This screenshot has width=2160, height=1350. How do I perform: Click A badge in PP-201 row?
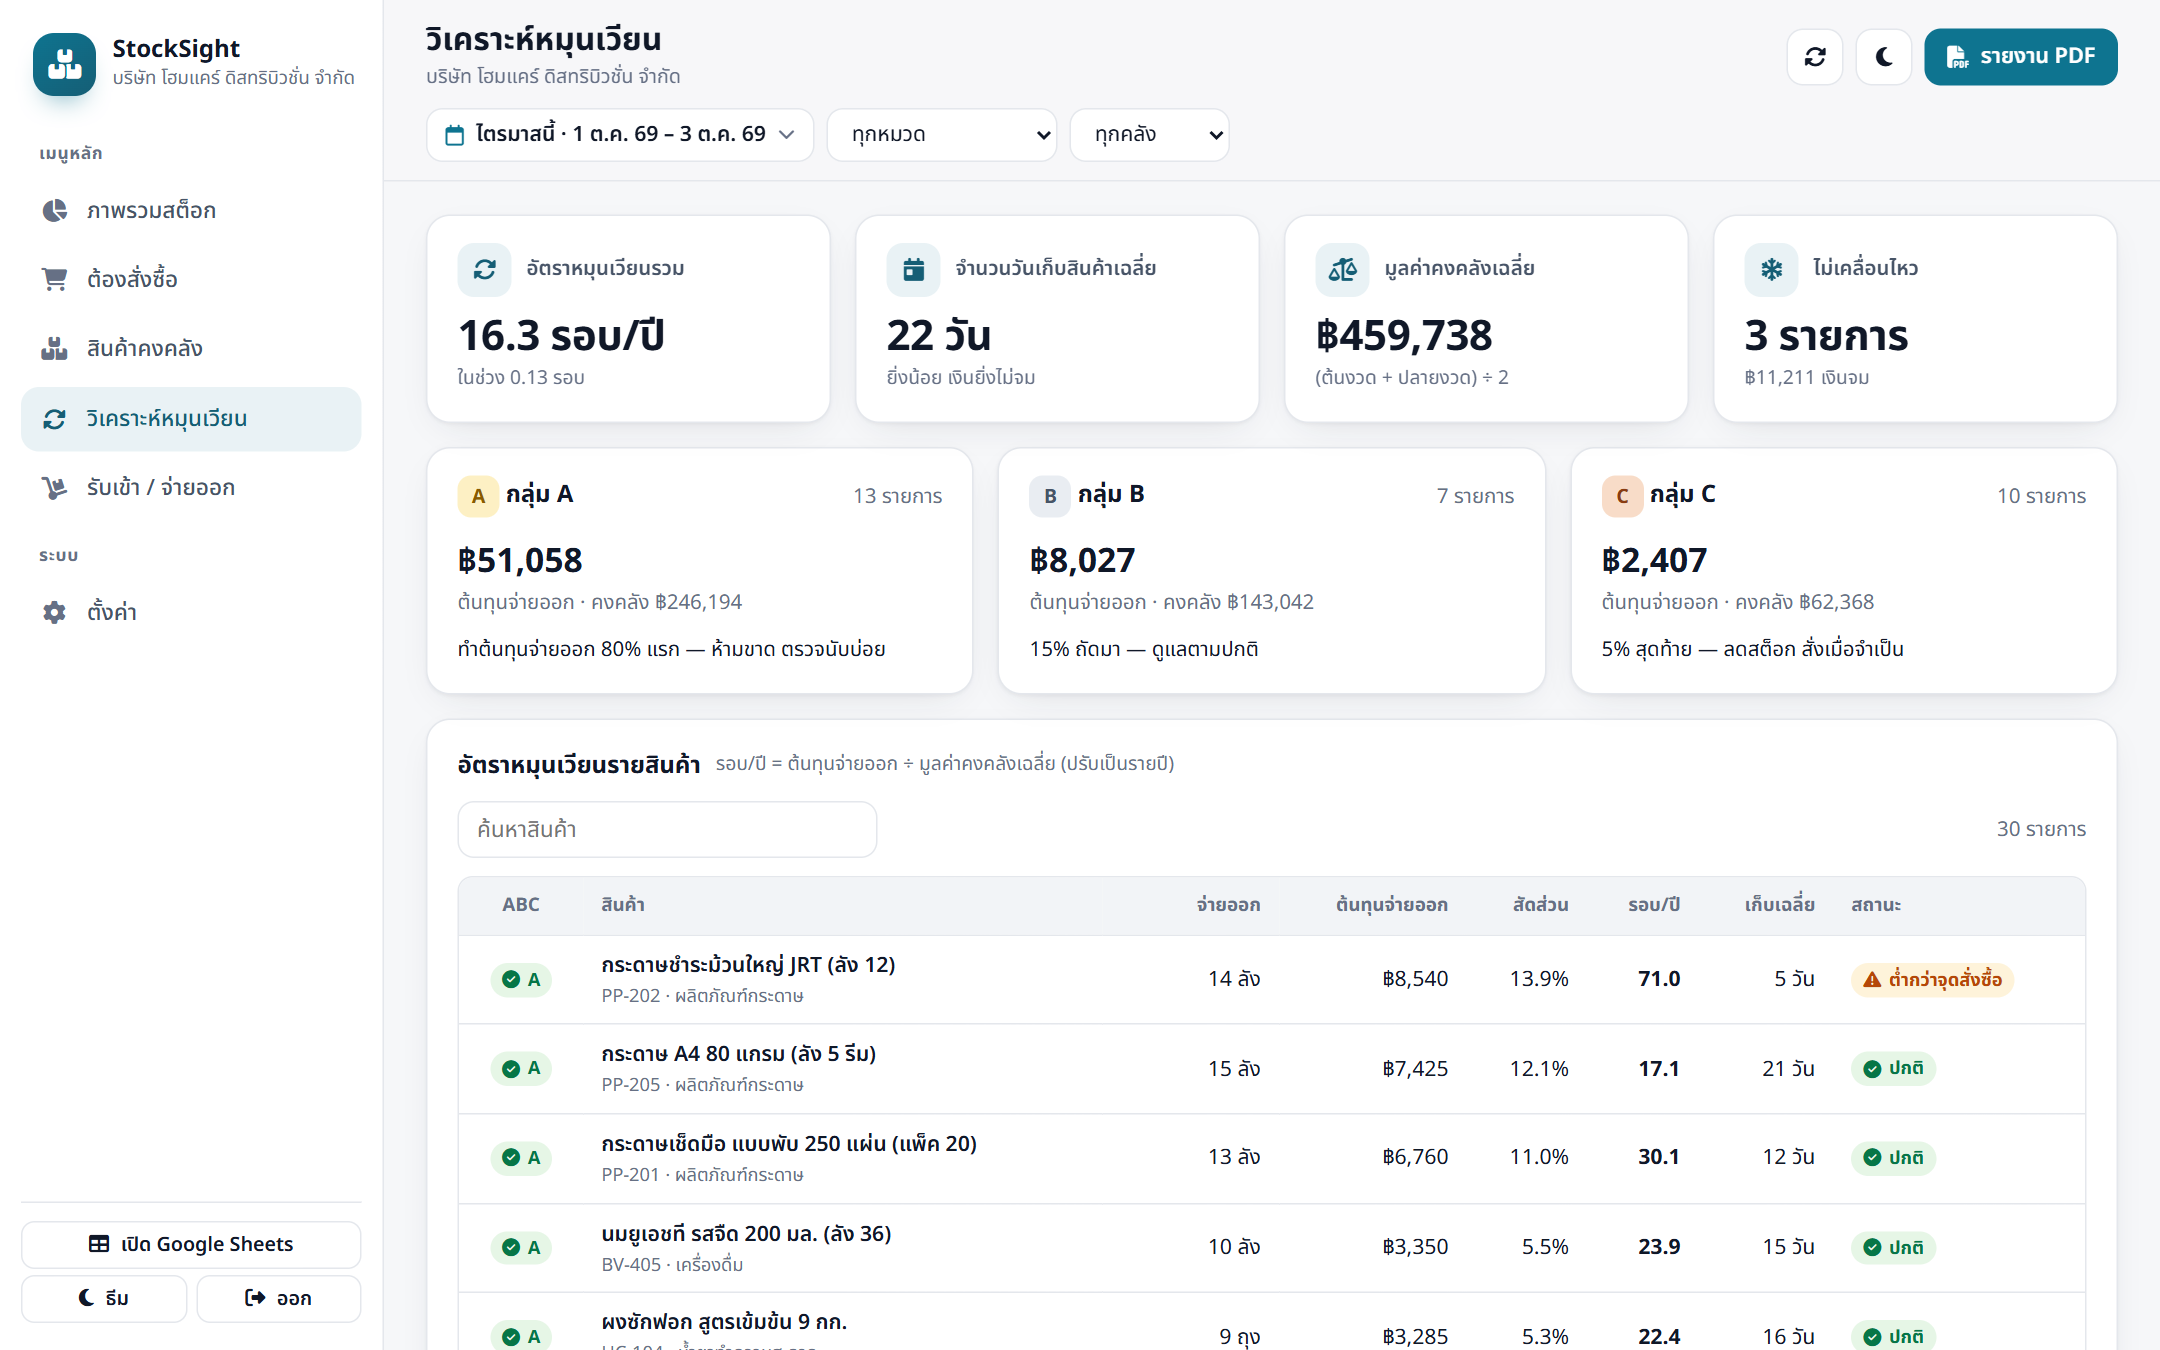coord(521,1158)
